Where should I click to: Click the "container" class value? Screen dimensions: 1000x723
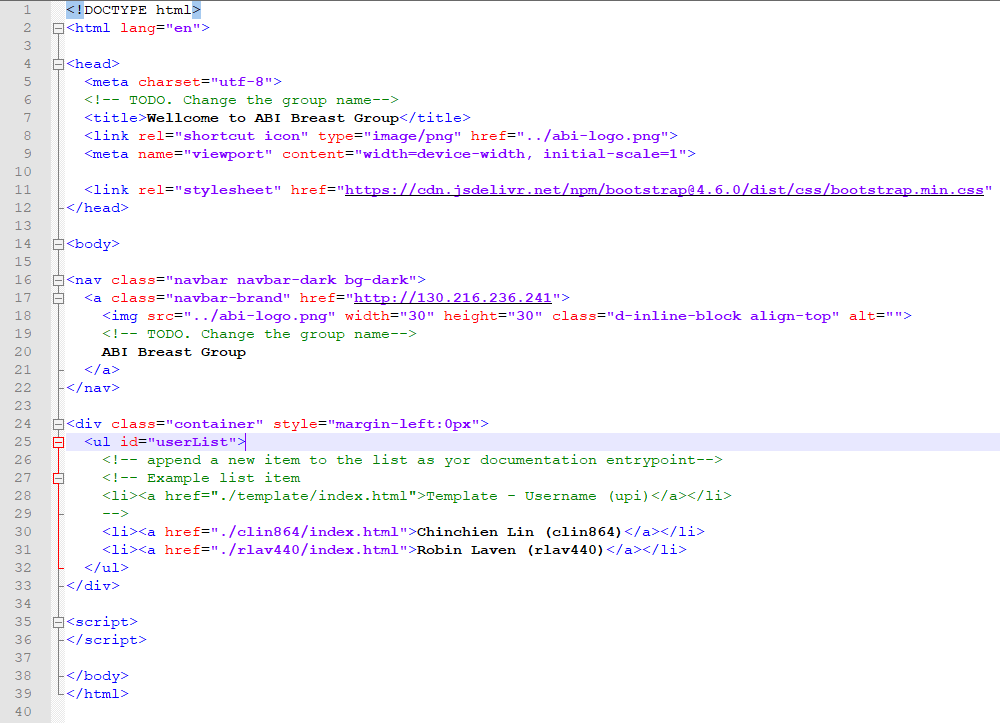click(214, 424)
